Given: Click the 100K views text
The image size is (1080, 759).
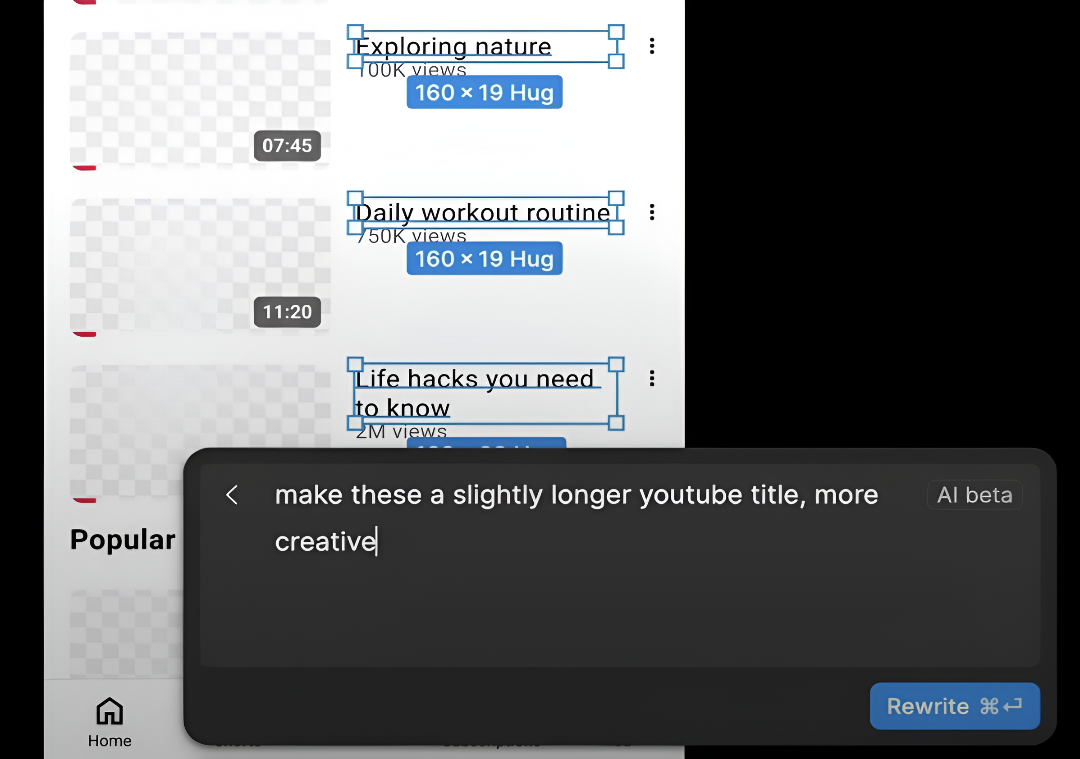Looking at the screenshot, I should pyautogui.click(x=412, y=70).
